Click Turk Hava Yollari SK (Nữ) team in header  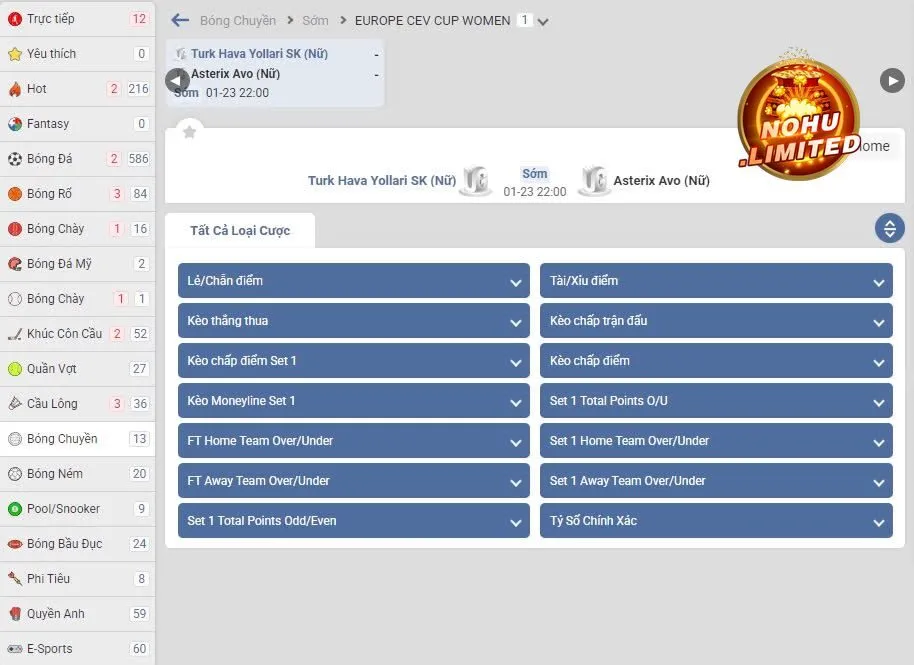pos(382,181)
